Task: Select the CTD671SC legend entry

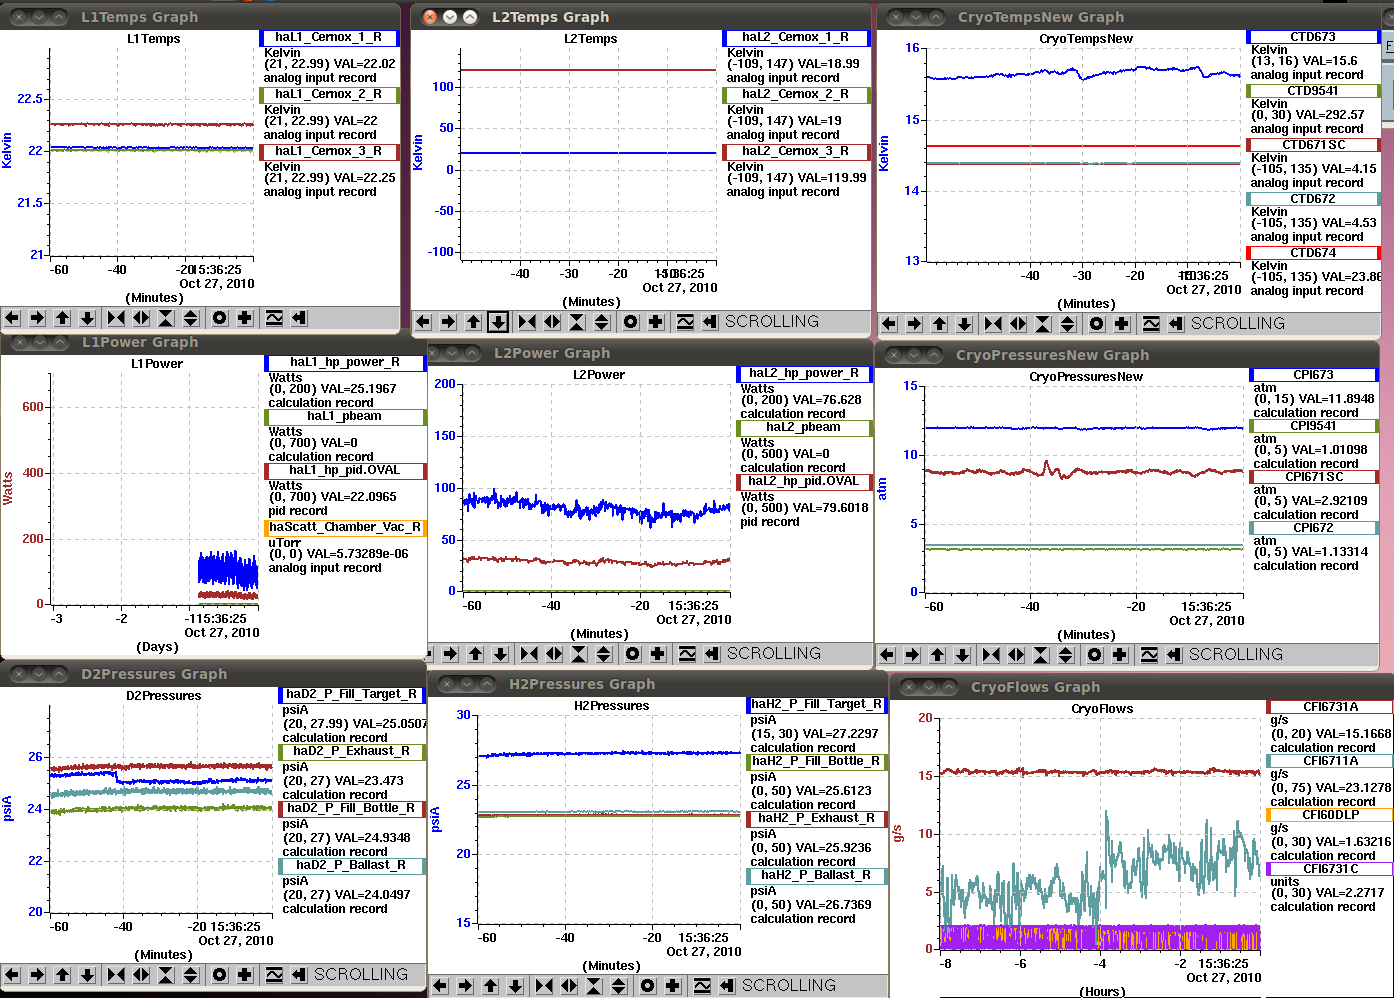Action: [x=1313, y=145]
